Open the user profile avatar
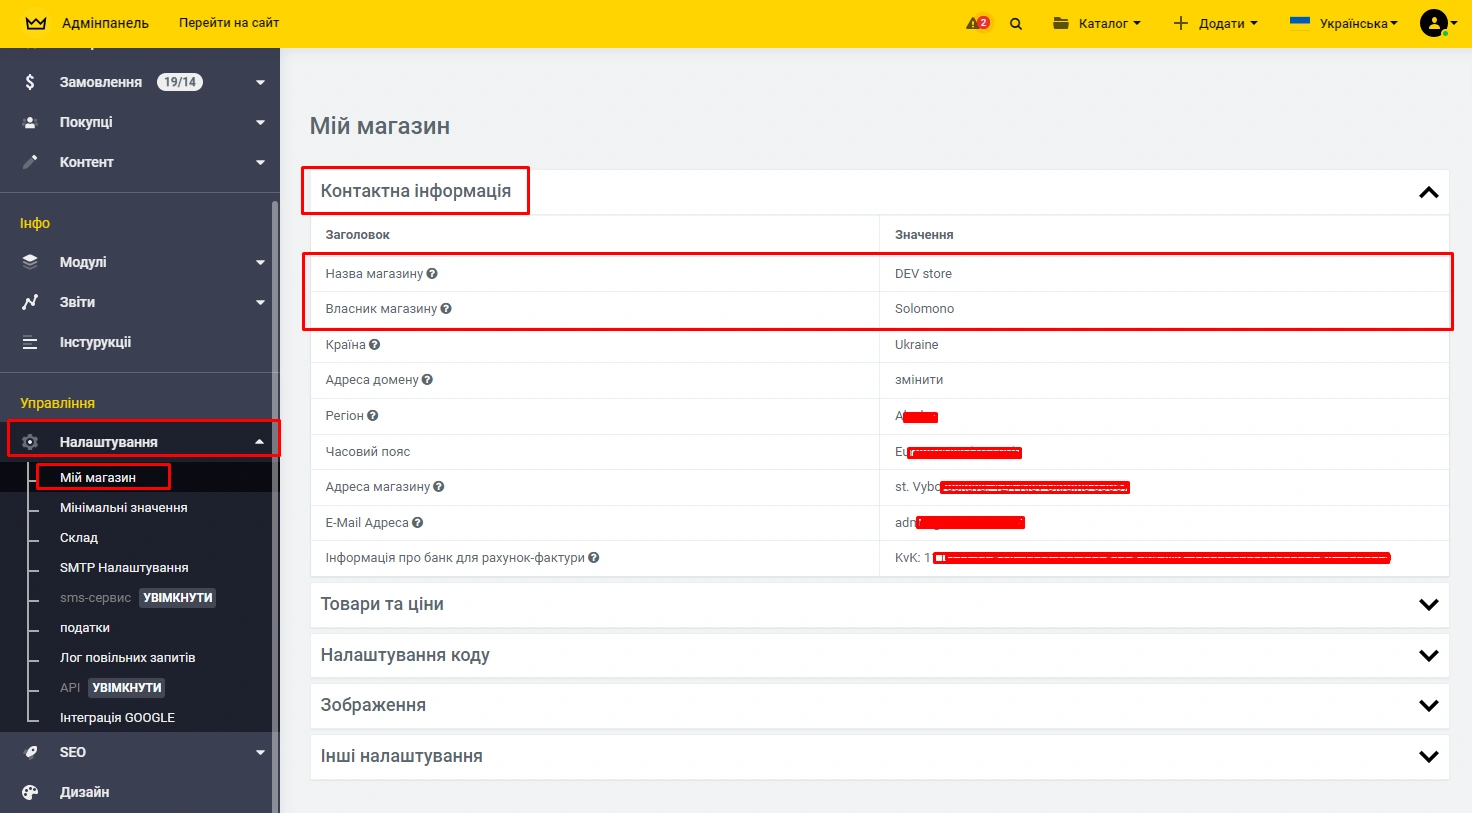This screenshot has height=813, width=1472. (1434, 23)
